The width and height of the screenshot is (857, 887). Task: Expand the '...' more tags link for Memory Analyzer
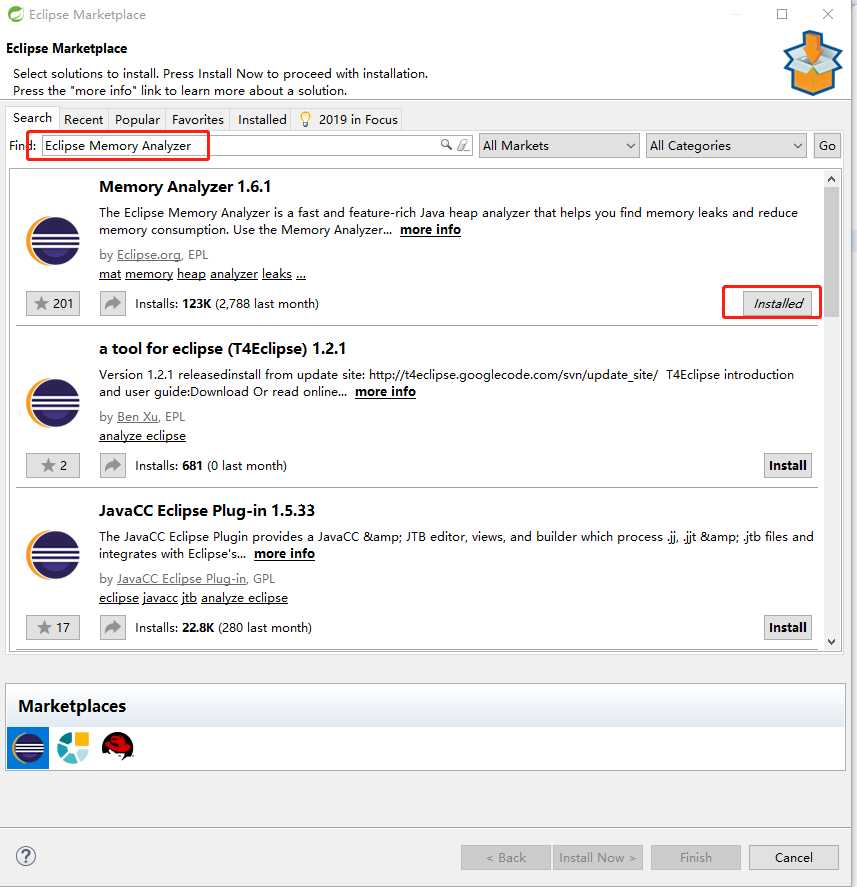click(x=301, y=274)
